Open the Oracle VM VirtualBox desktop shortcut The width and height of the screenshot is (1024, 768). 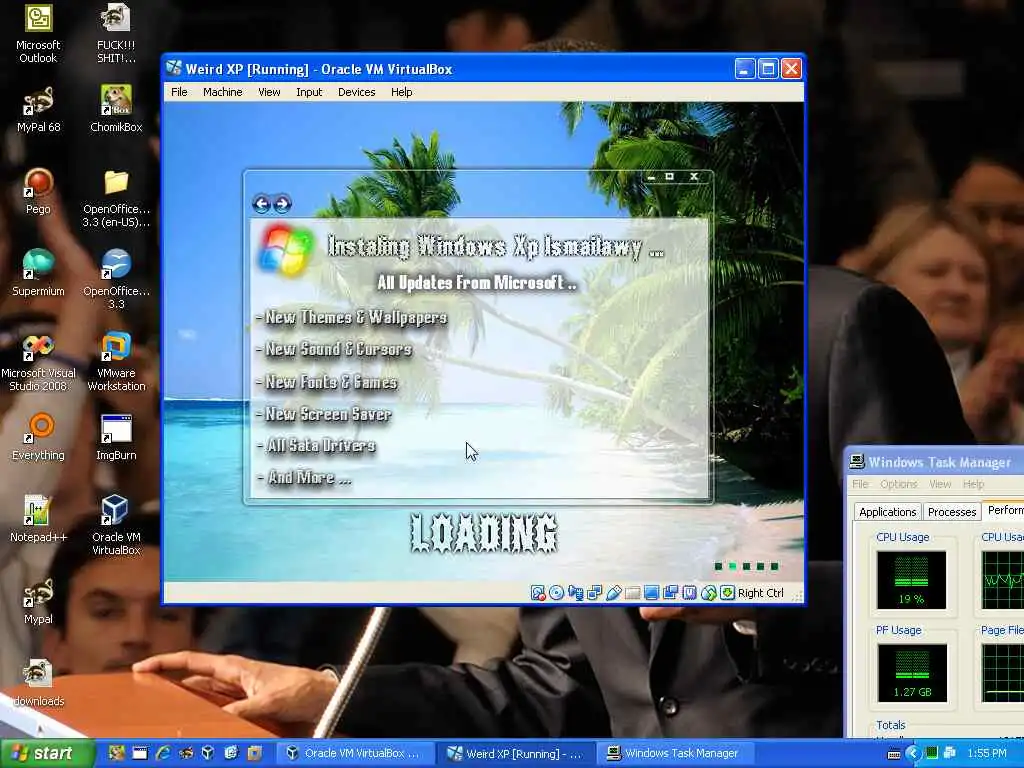coord(116,526)
